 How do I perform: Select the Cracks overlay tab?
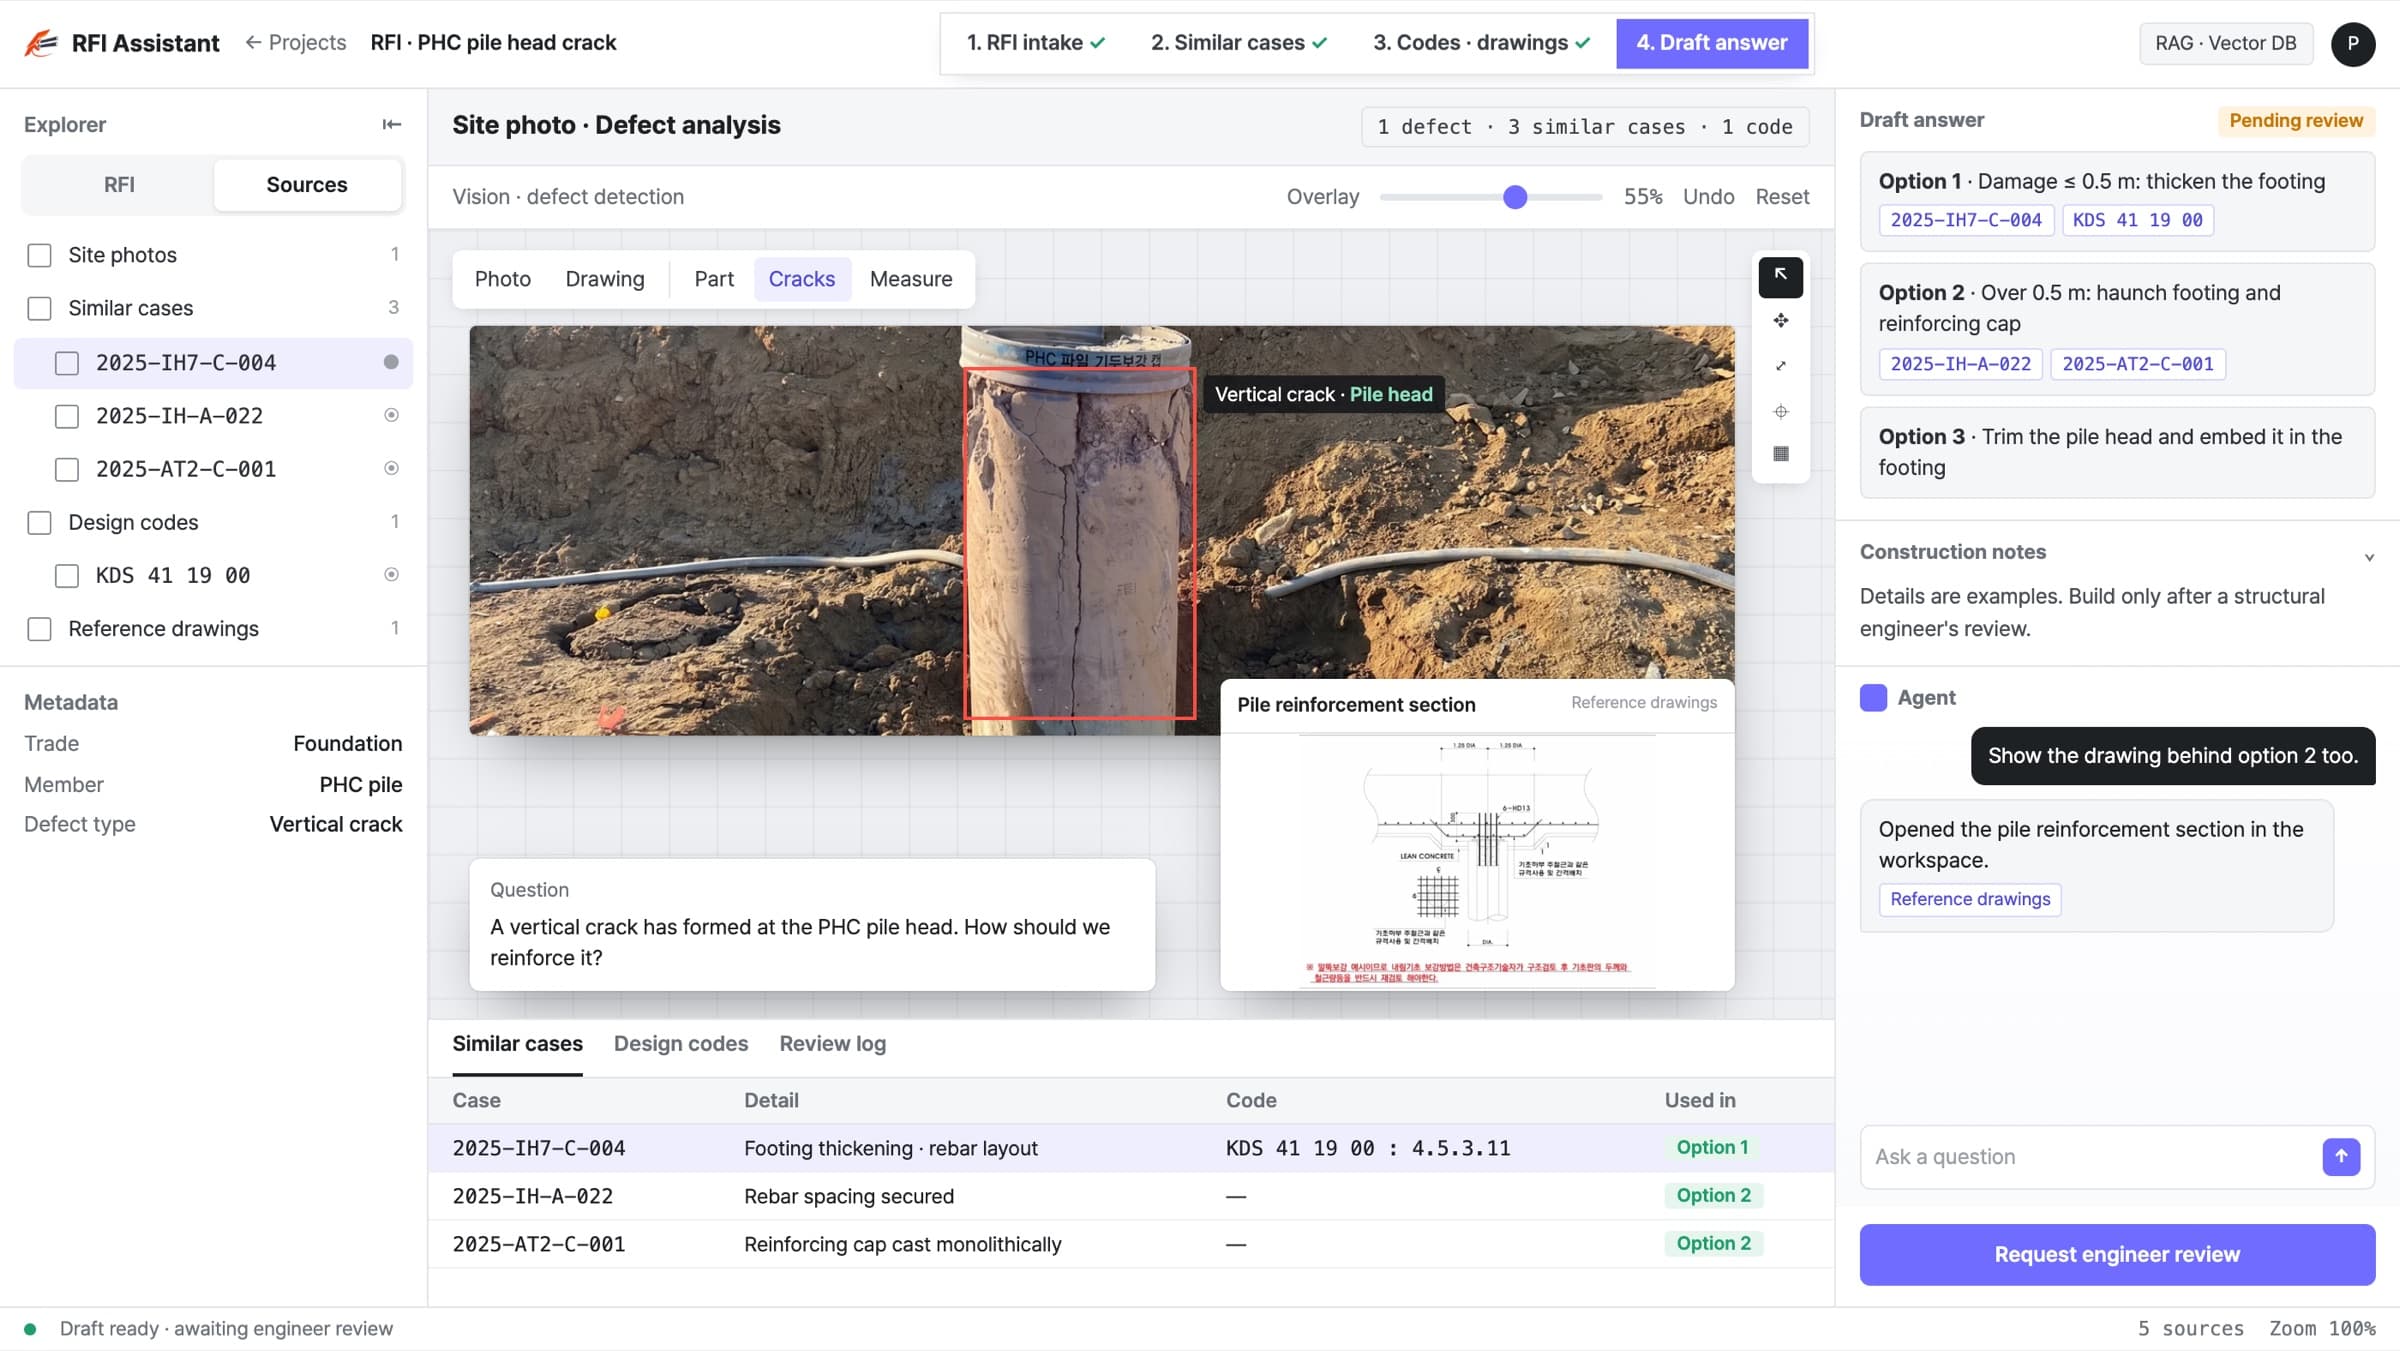coord(801,279)
